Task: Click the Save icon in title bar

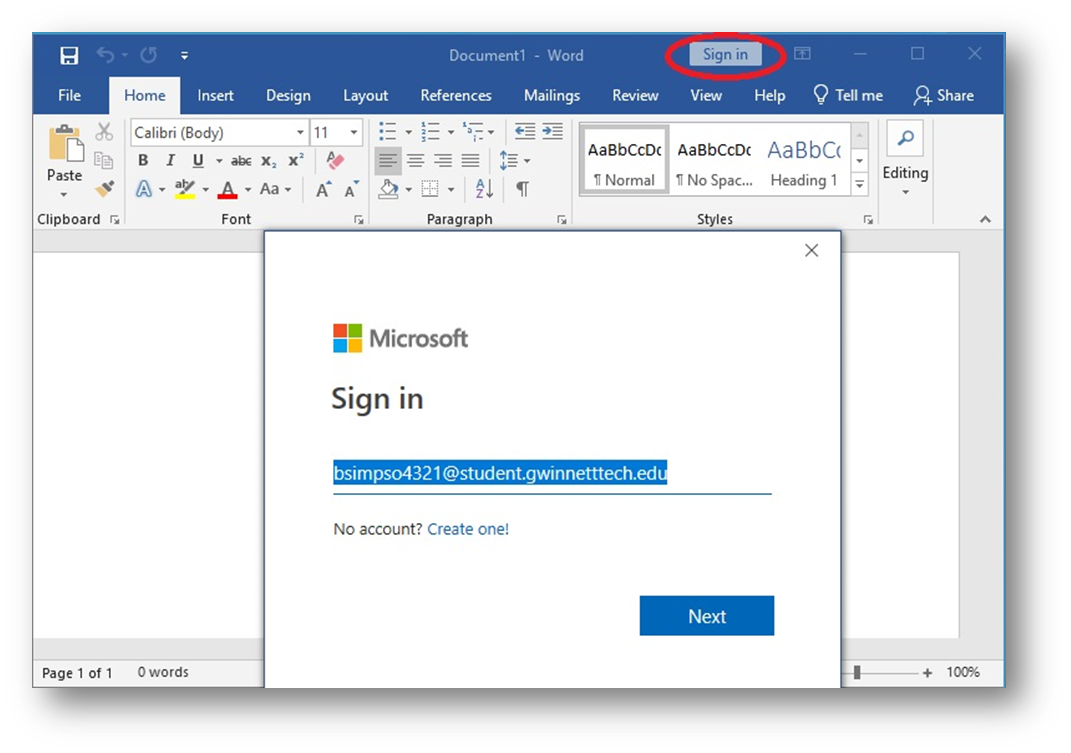Action: point(69,55)
